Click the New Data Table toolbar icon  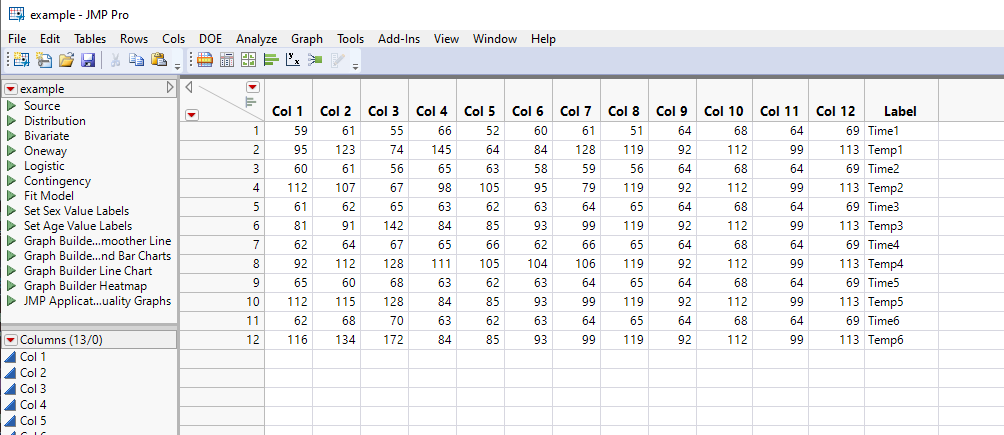pos(22,61)
